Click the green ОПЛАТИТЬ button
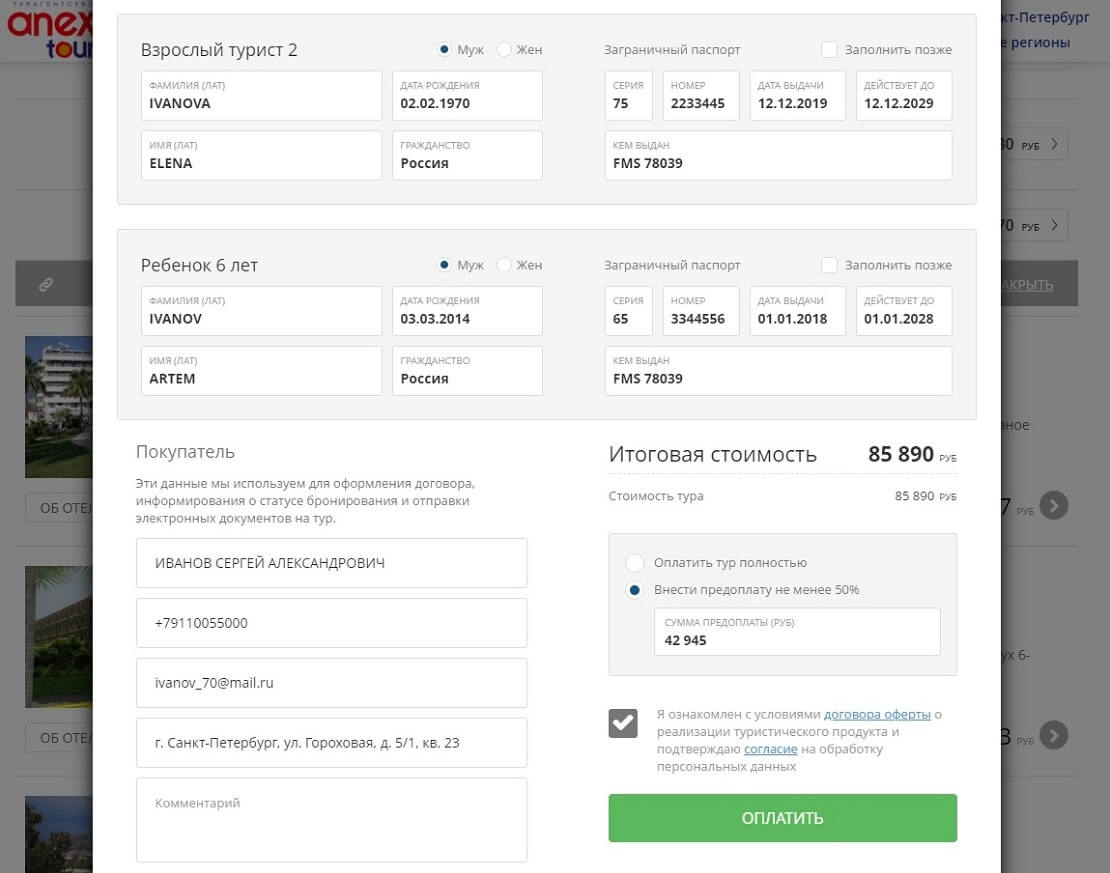The image size is (1110, 873). (x=782, y=818)
